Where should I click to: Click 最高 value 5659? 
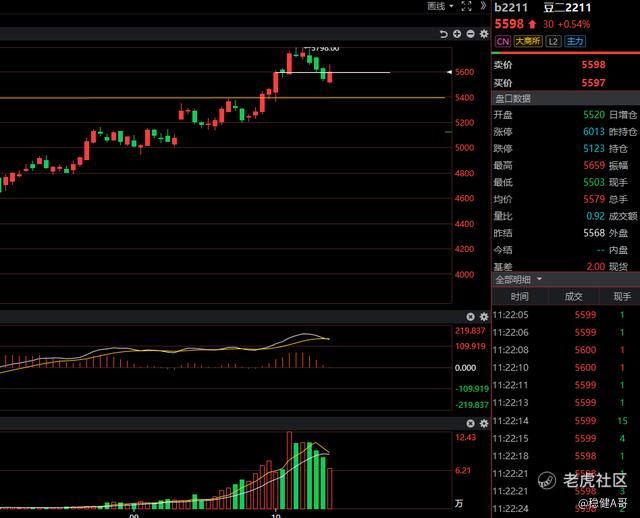pos(593,165)
